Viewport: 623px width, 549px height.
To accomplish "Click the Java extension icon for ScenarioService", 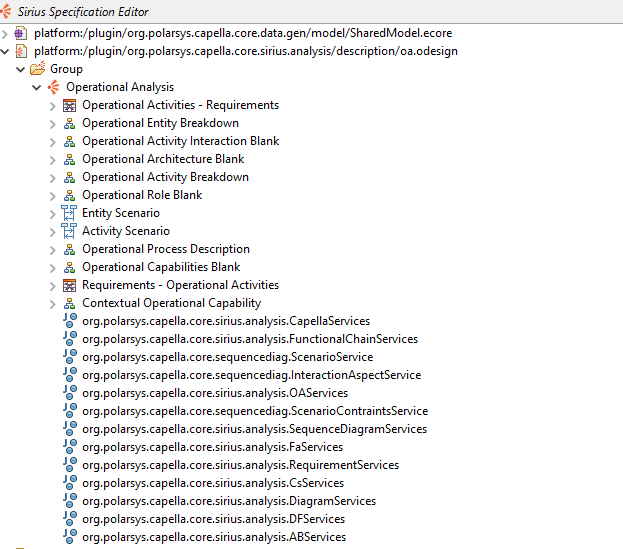I will tap(70, 356).
